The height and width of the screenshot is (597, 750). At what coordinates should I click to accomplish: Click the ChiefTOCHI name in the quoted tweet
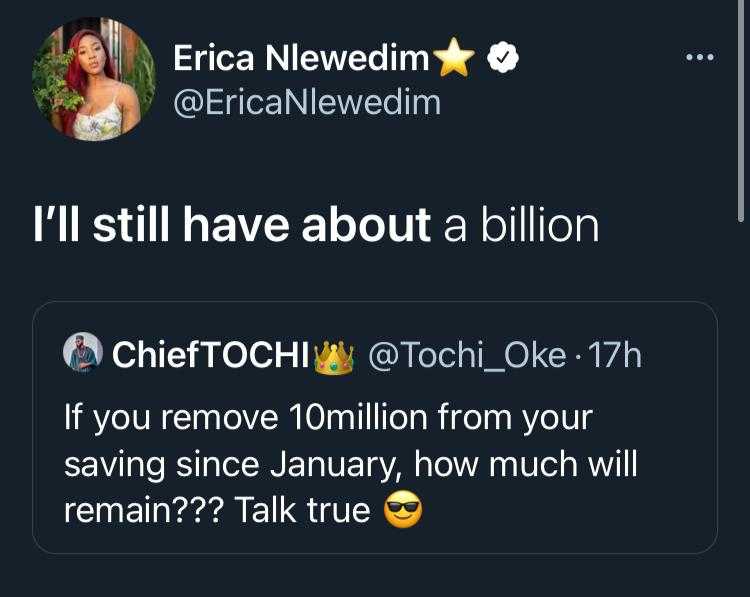click(x=210, y=355)
